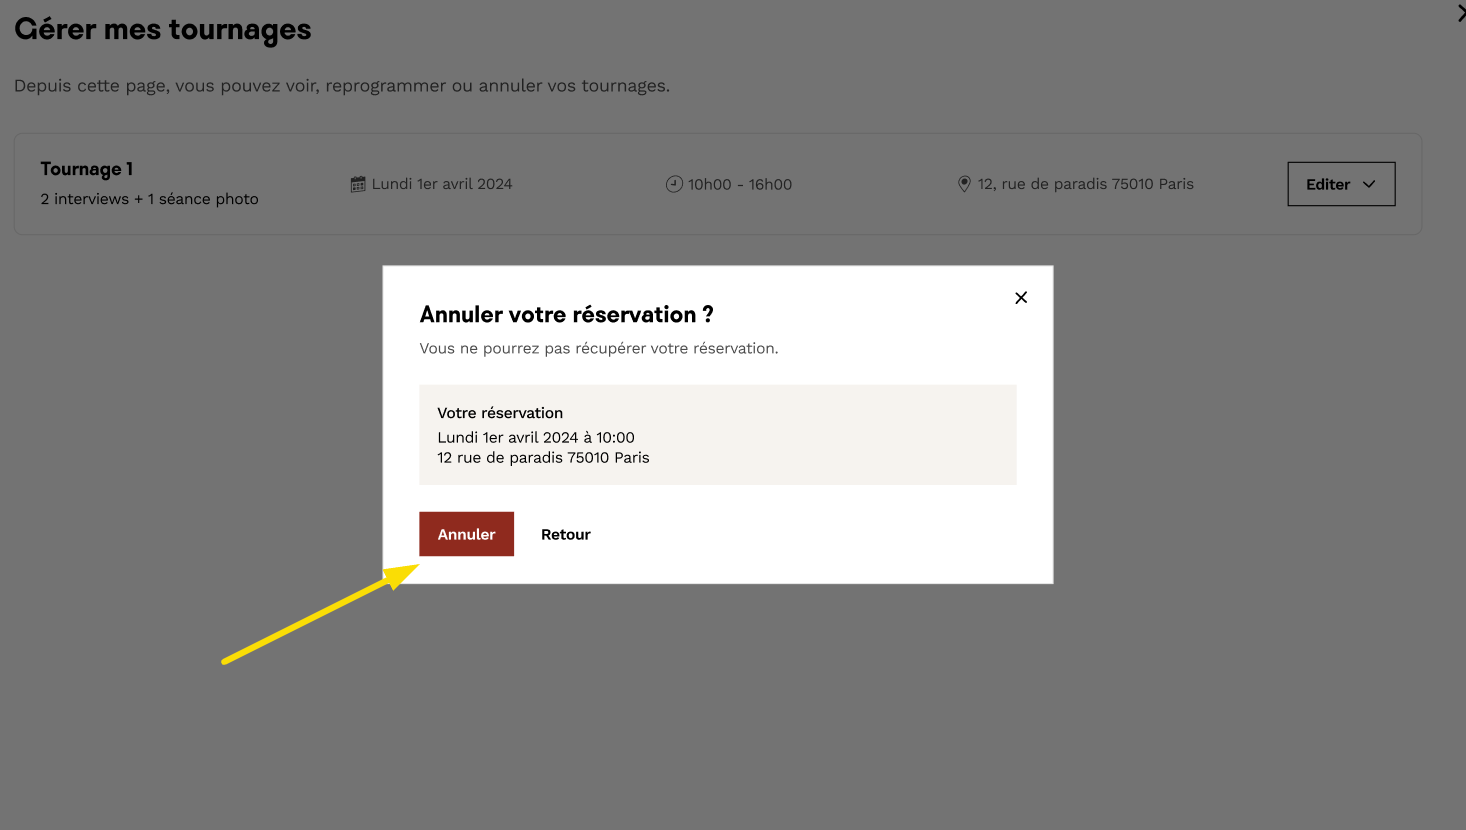
Task: Click the "2 interviews + 1 séance photo" subtitle
Action: 149,199
